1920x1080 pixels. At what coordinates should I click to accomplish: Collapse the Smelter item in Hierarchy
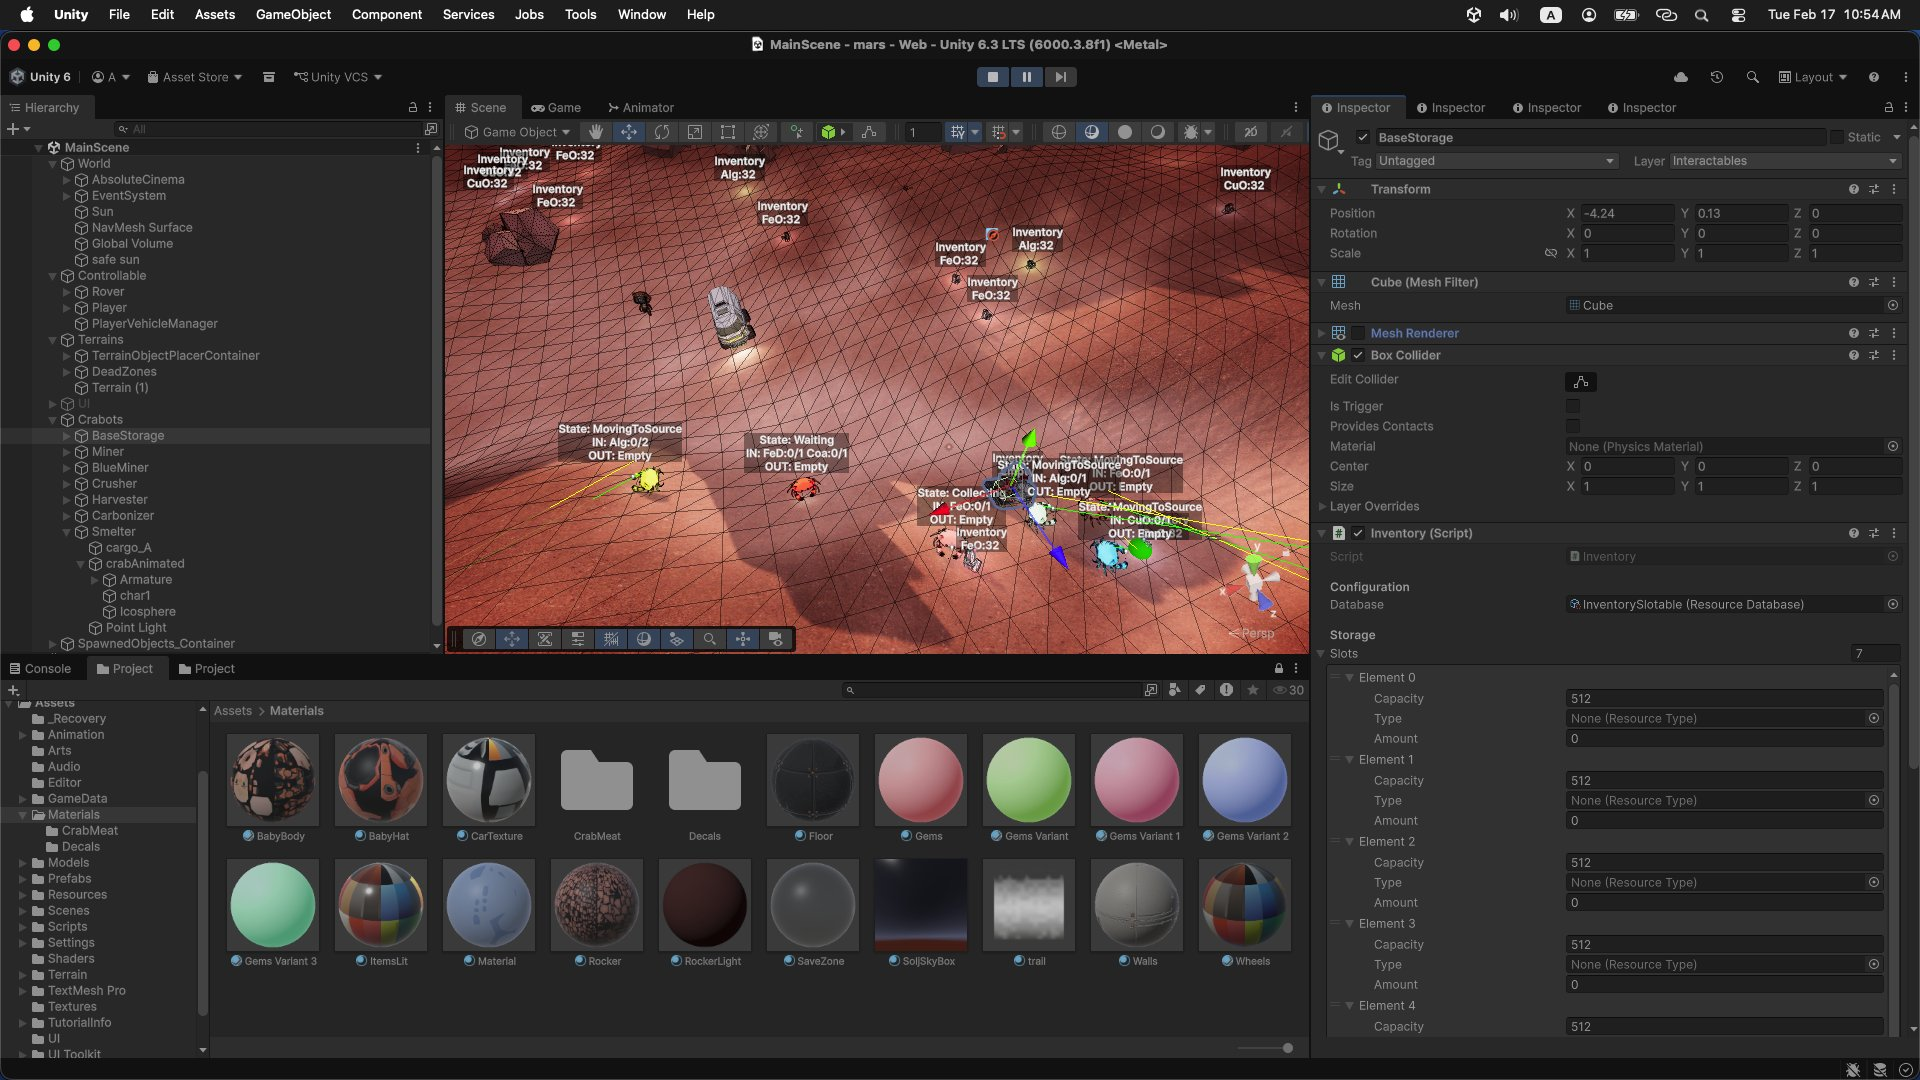click(x=67, y=532)
